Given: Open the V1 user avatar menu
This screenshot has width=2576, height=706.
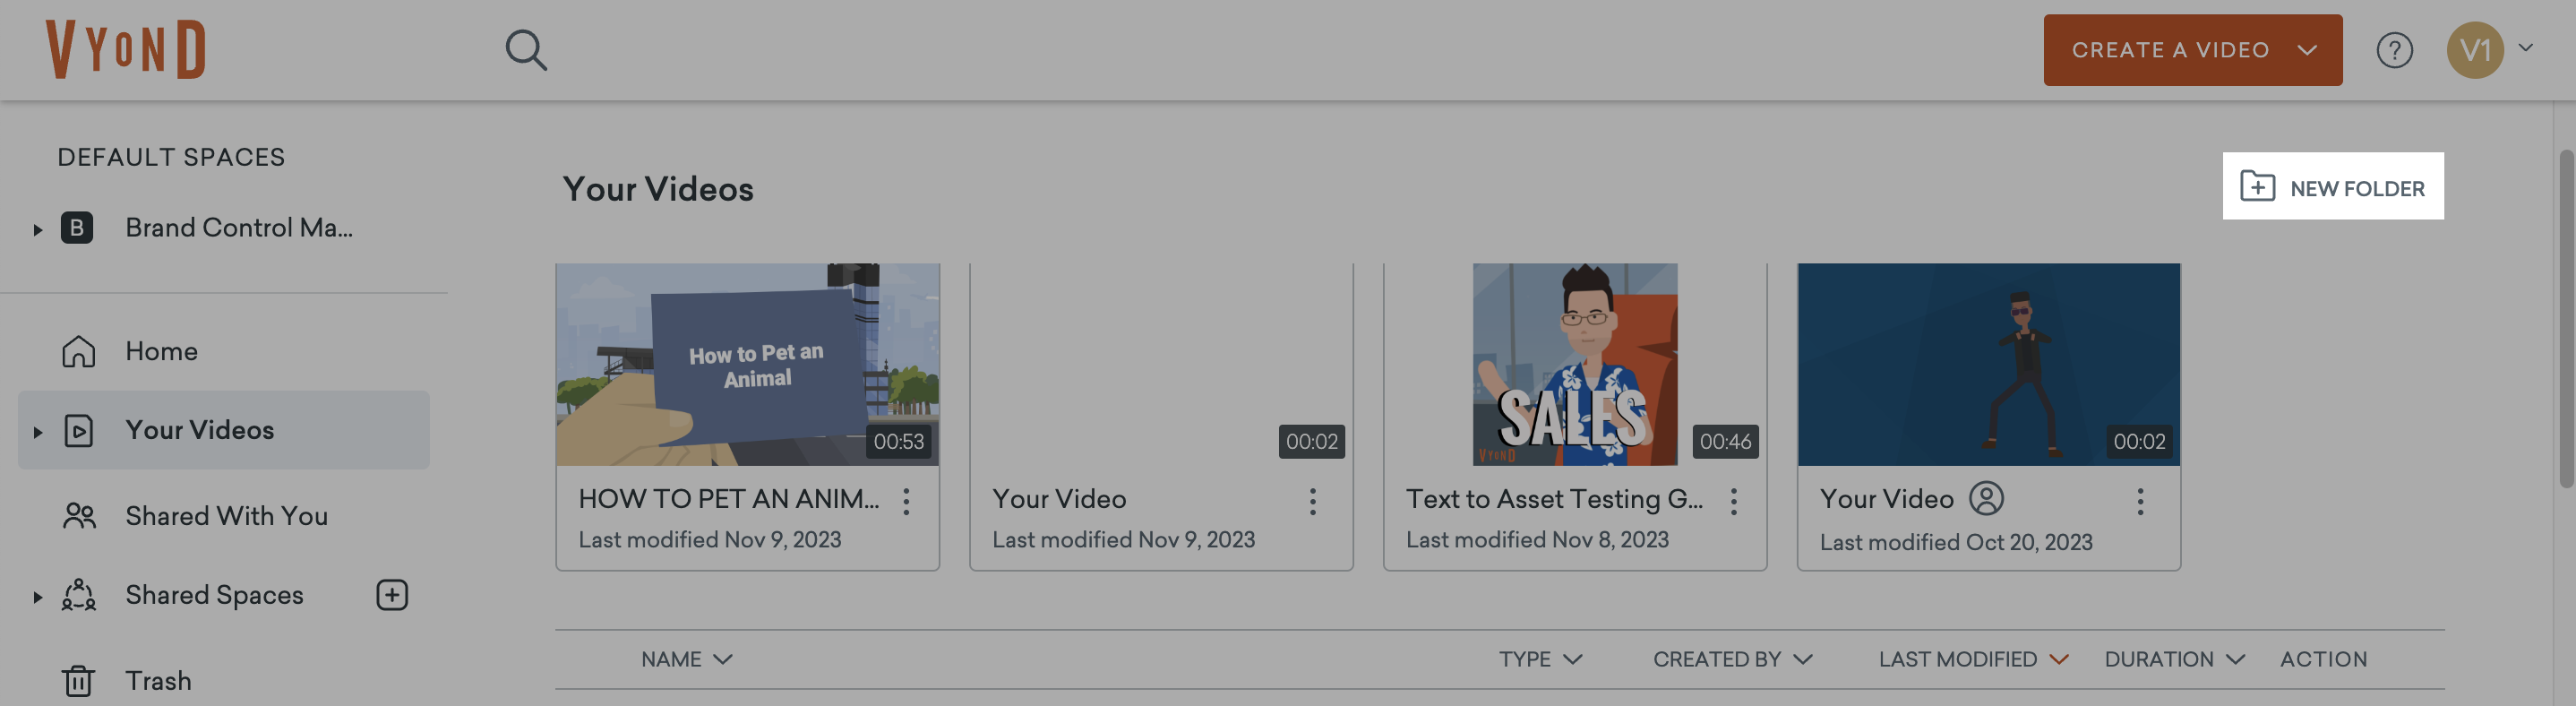Looking at the screenshot, I should (2475, 49).
